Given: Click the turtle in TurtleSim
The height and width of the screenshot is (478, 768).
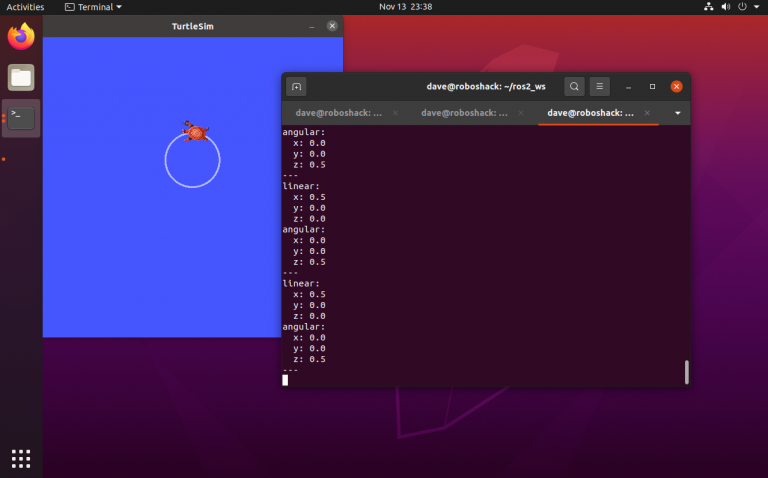Looking at the screenshot, I should click(x=196, y=132).
